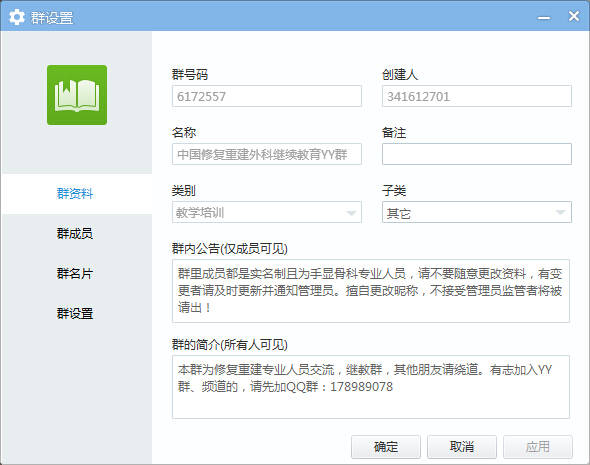Image resolution: width=590 pixels, height=465 pixels.
Task: Click inside the 群的简介 description text box
Action: coord(371,387)
